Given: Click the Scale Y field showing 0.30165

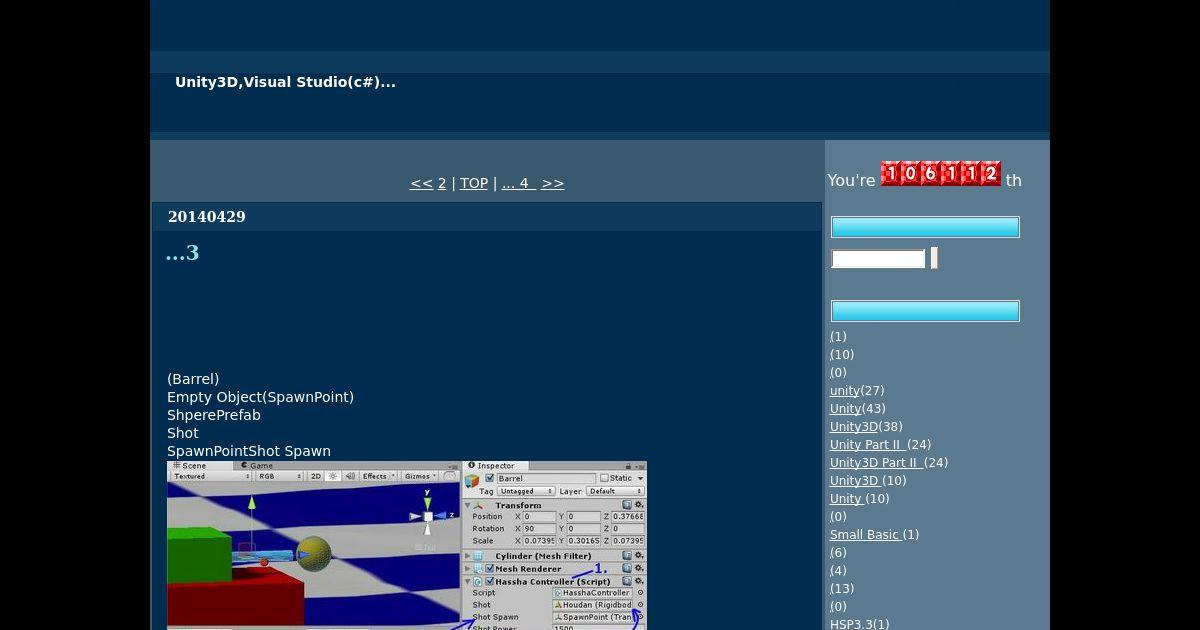Looking at the screenshot, I should tap(584, 540).
